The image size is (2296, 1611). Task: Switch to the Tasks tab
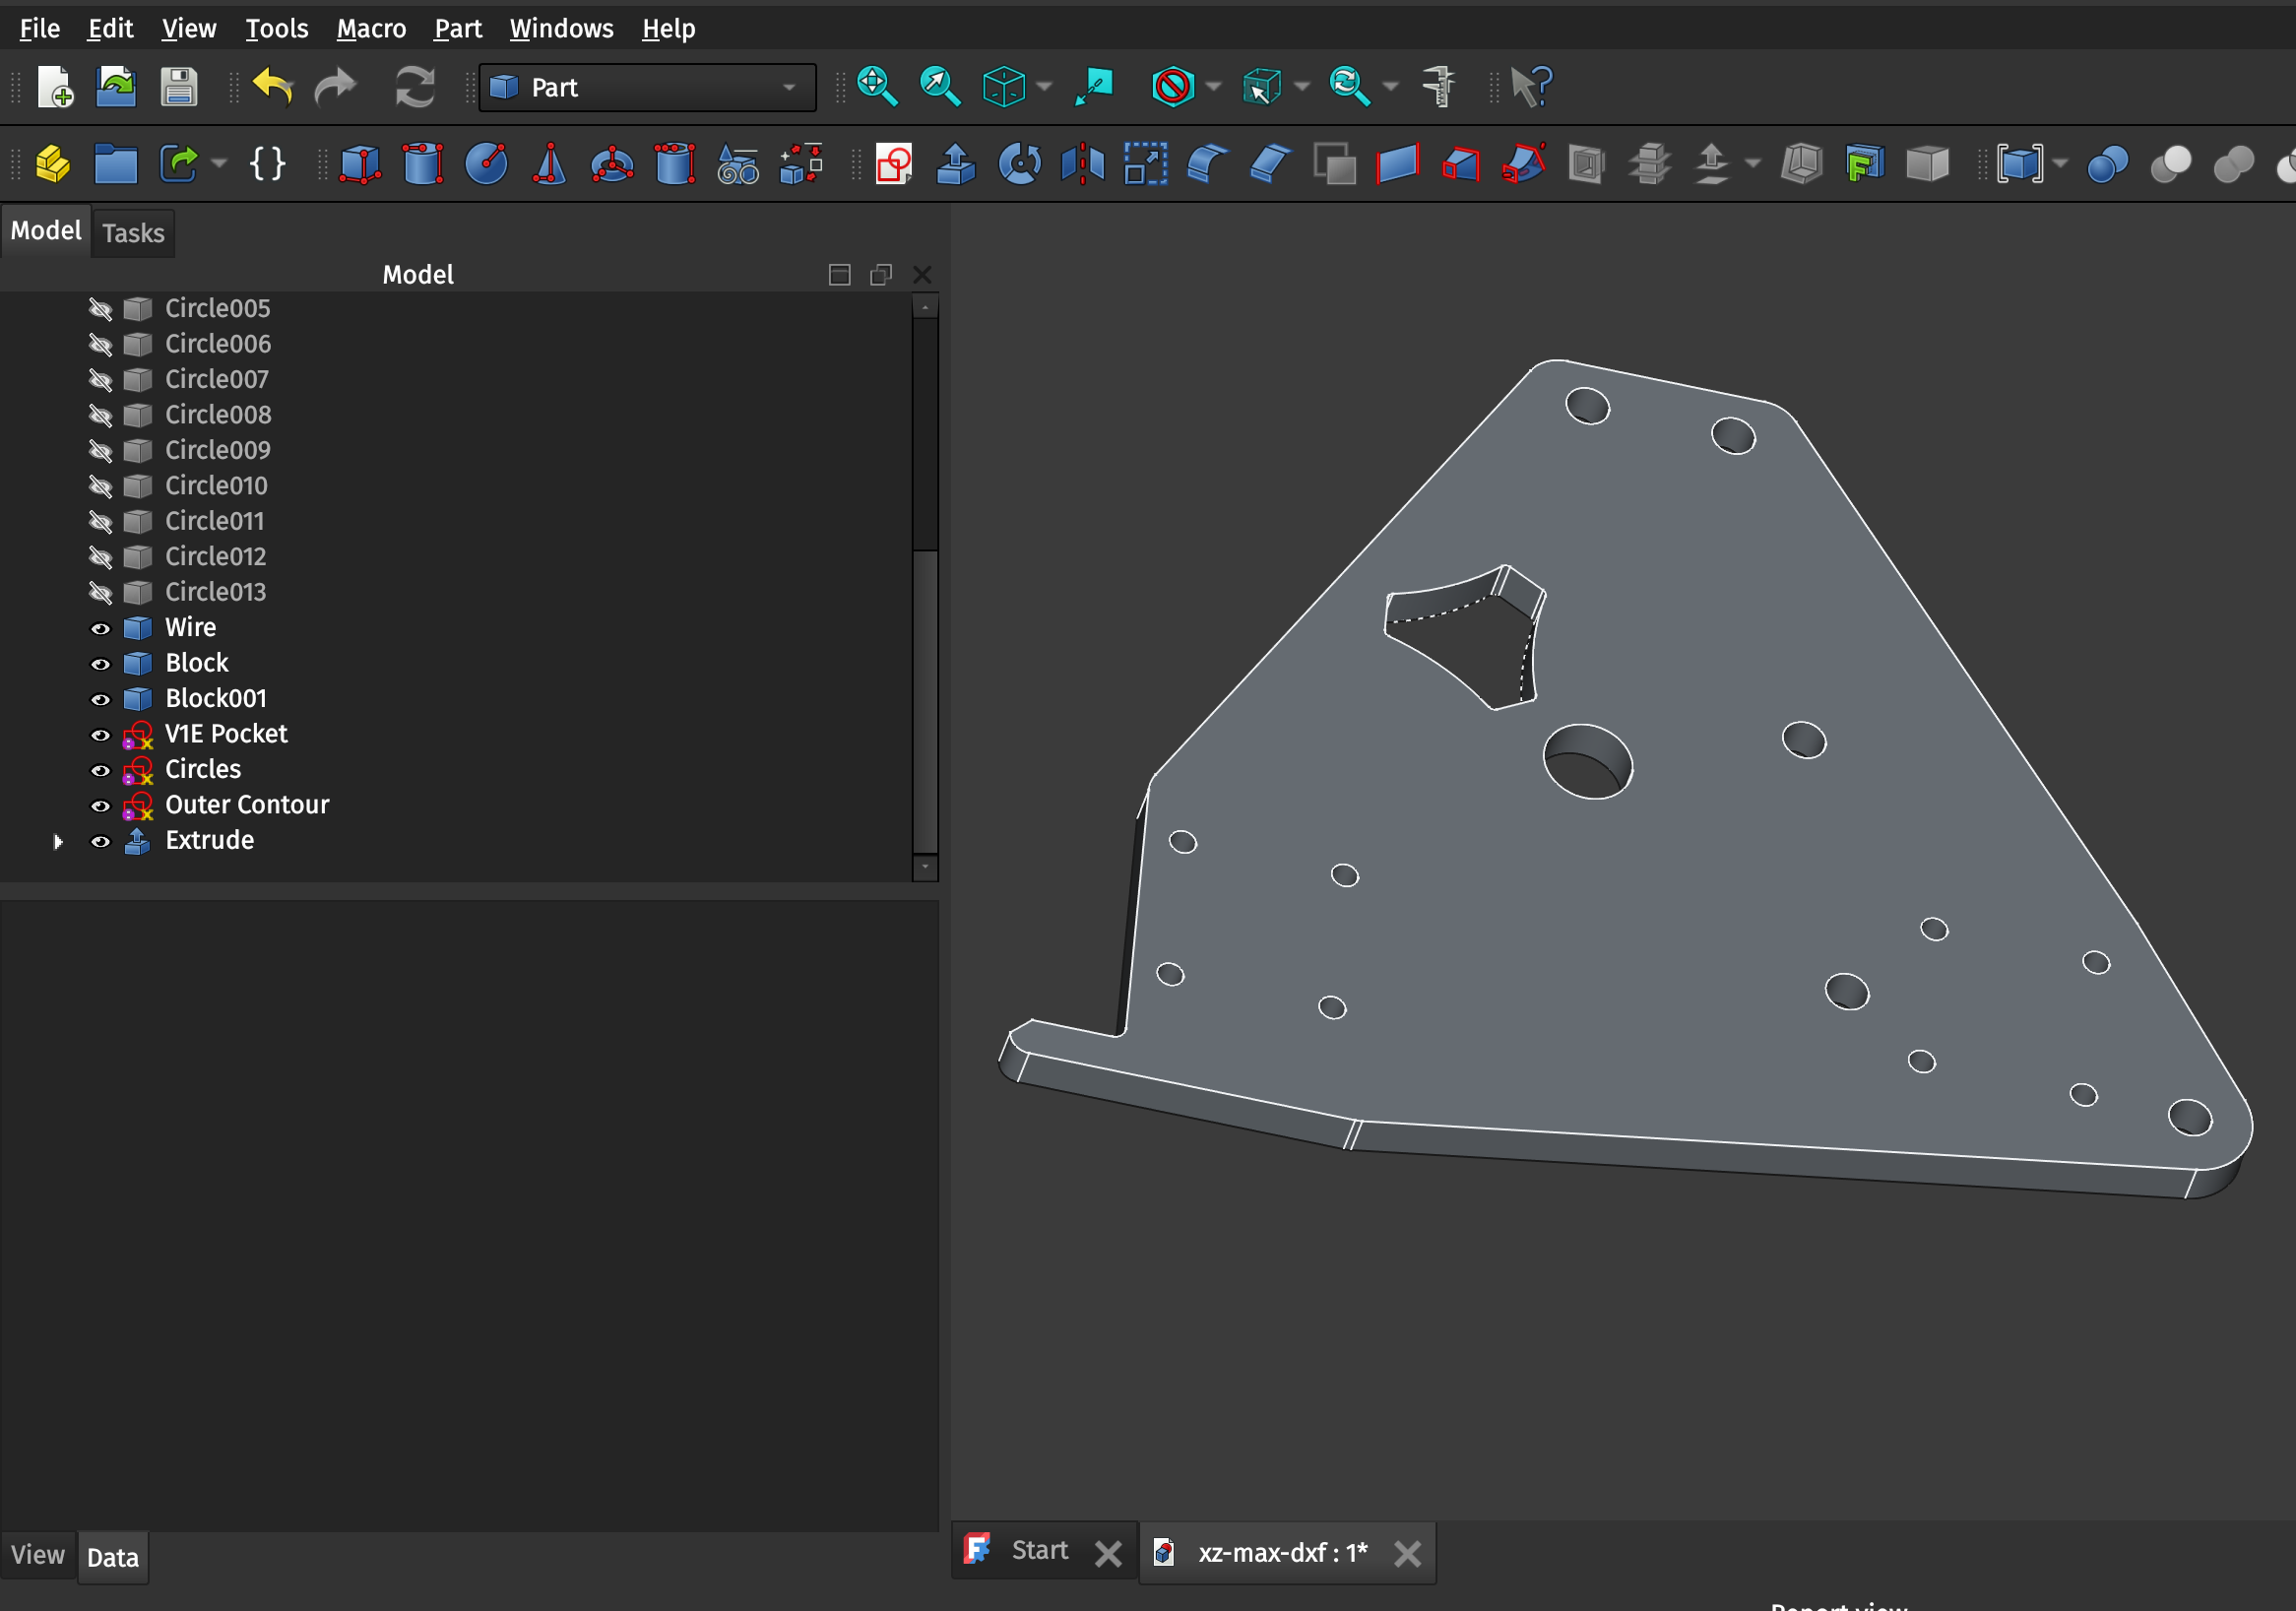[x=133, y=233]
